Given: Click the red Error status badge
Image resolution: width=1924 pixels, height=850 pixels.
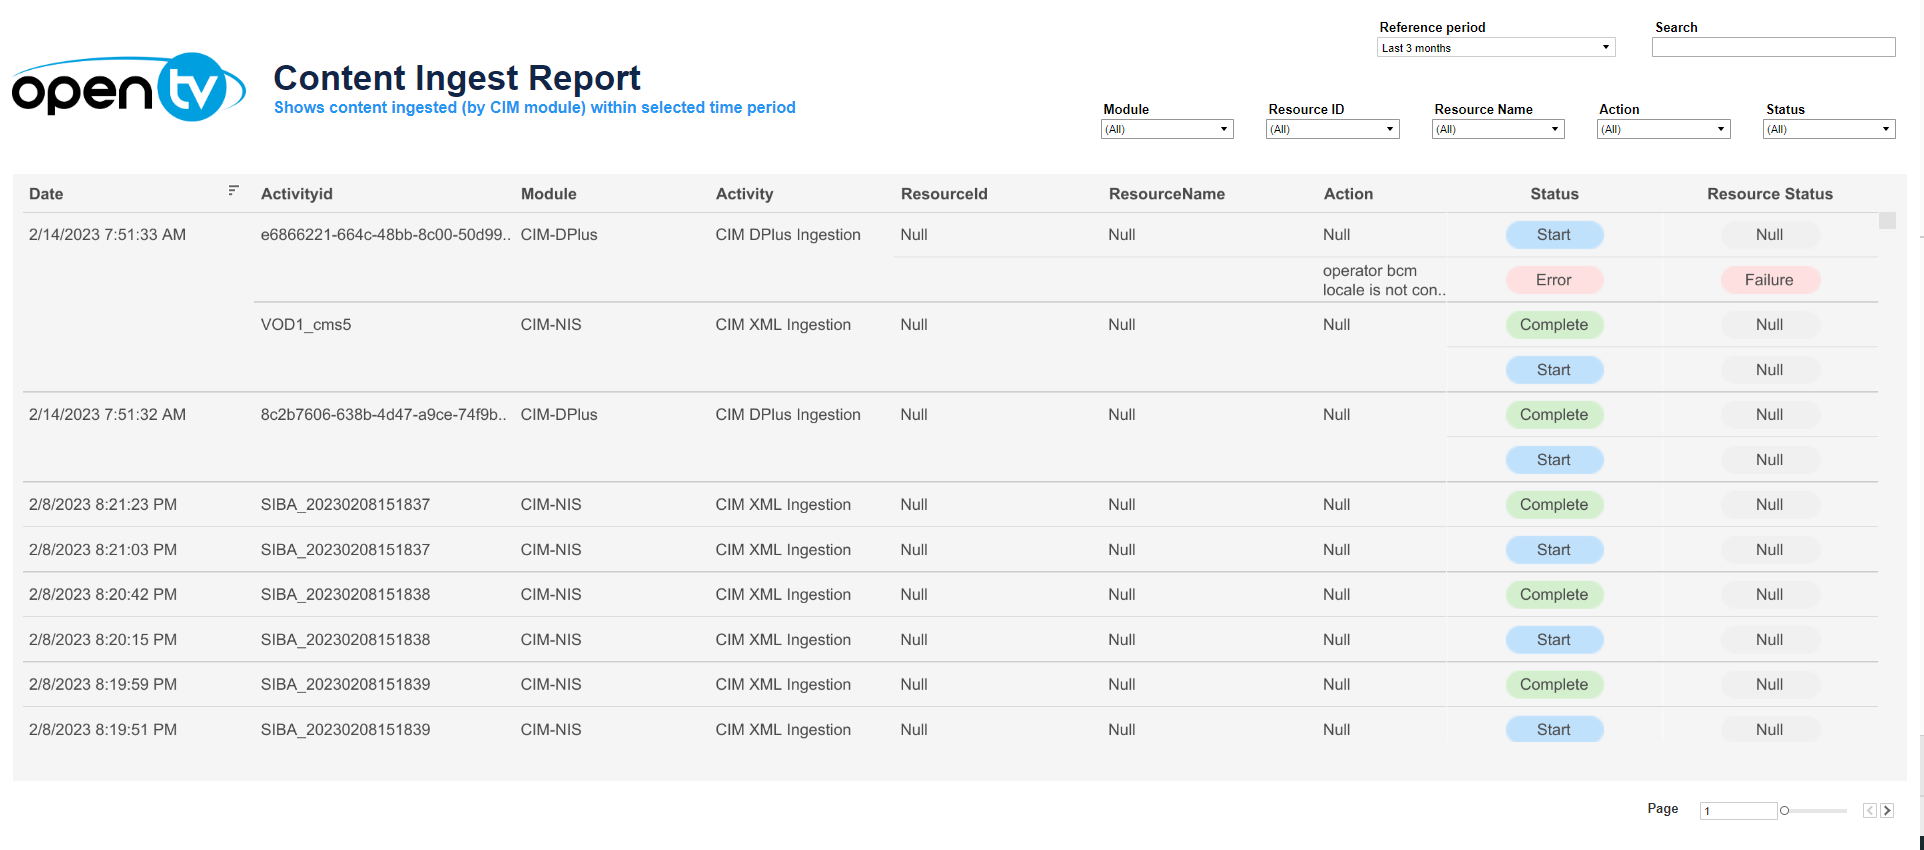Looking at the screenshot, I should click(1554, 280).
